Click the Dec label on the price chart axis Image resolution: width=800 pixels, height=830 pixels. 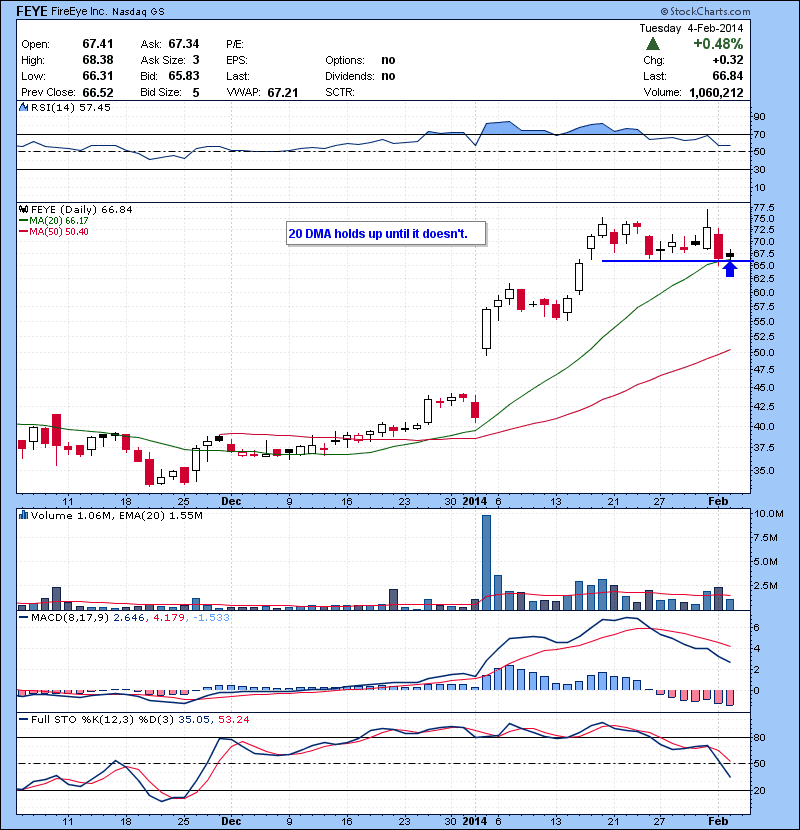(x=231, y=501)
